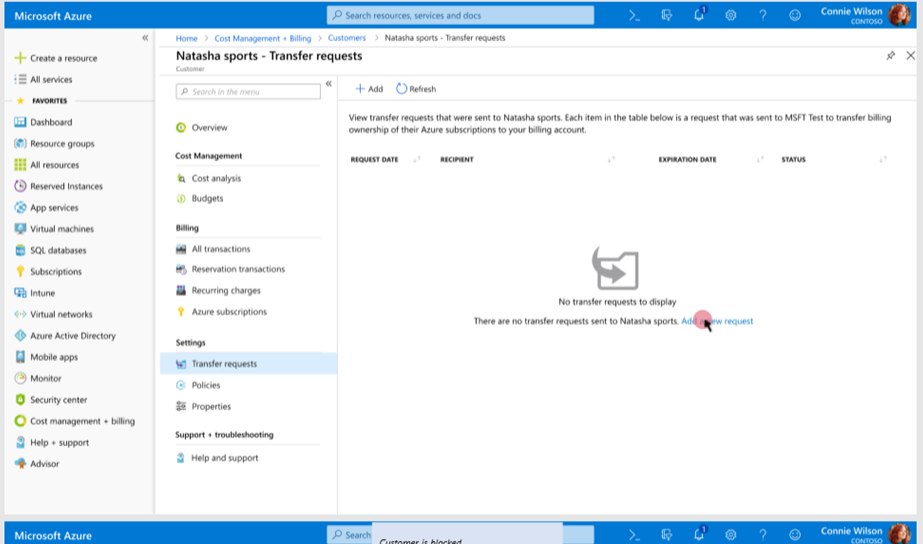The height and width of the screenshot is (544, 923).
Task: Open the feedback smiley icon
Action: coord(795,16)
